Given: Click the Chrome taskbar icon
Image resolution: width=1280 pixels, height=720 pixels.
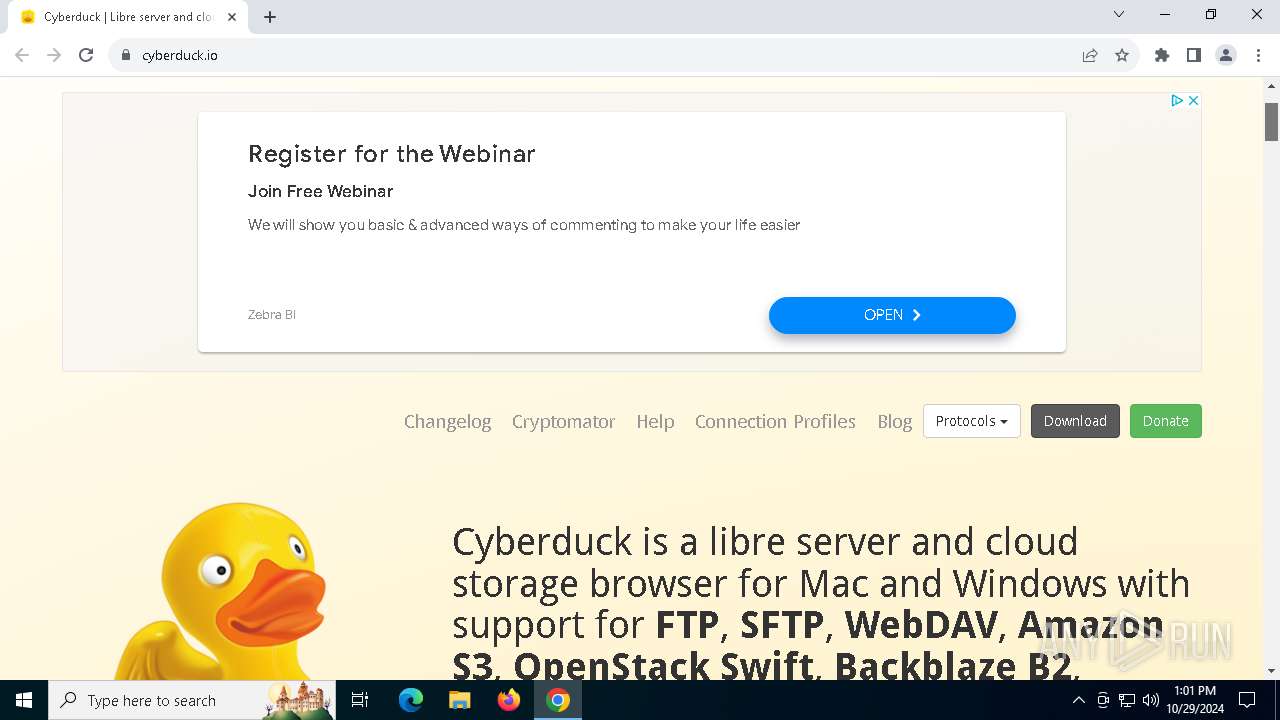Looking at the screenshot, I should 558,700.
